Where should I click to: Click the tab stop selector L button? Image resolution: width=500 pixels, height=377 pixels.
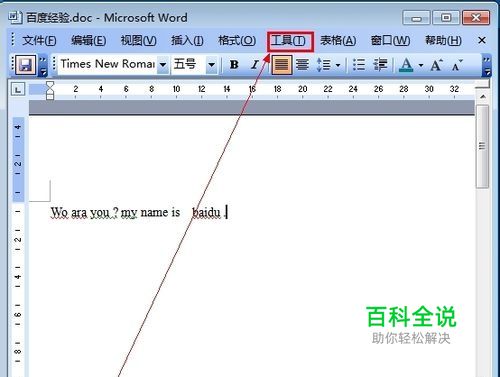[18, 89]
